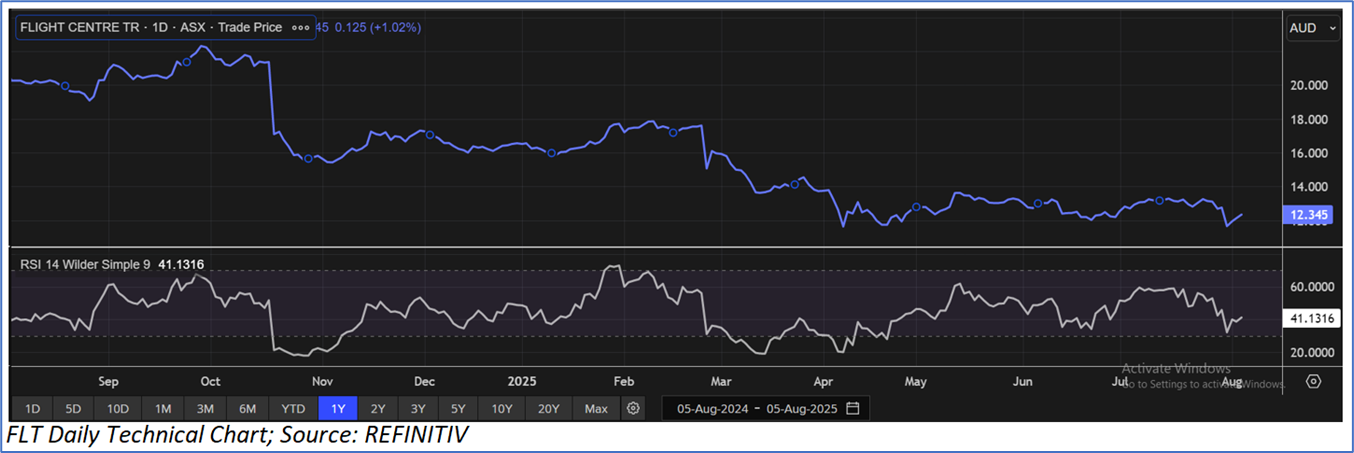Click the target icon below price axis
The height and width of the screenshot is (453, 1354).
pos(1314,381)
